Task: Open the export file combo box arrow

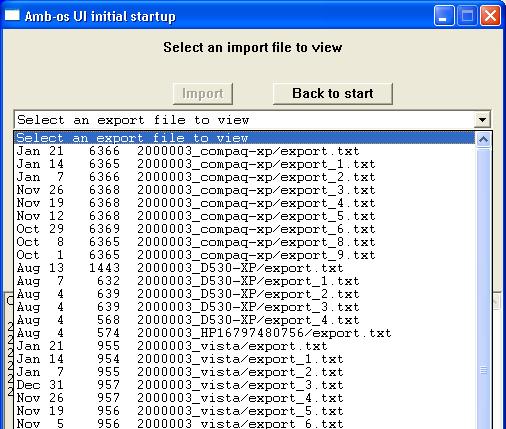Action: [x=482, y=120]
